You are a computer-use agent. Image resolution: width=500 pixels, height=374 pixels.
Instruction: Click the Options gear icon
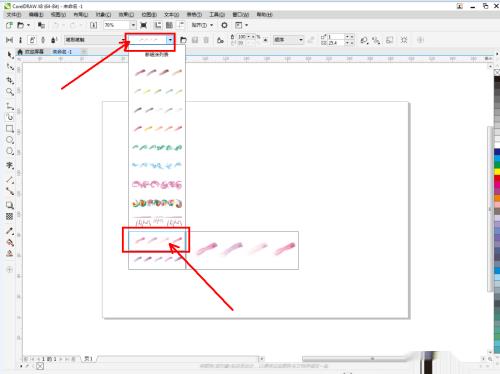[x=224, y=25]
